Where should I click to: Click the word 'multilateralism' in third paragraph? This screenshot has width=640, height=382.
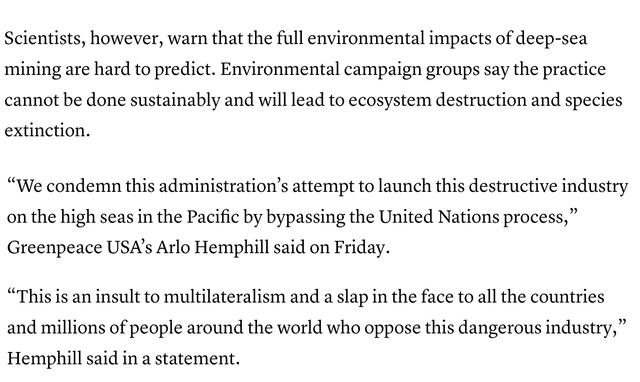point(224,297)
